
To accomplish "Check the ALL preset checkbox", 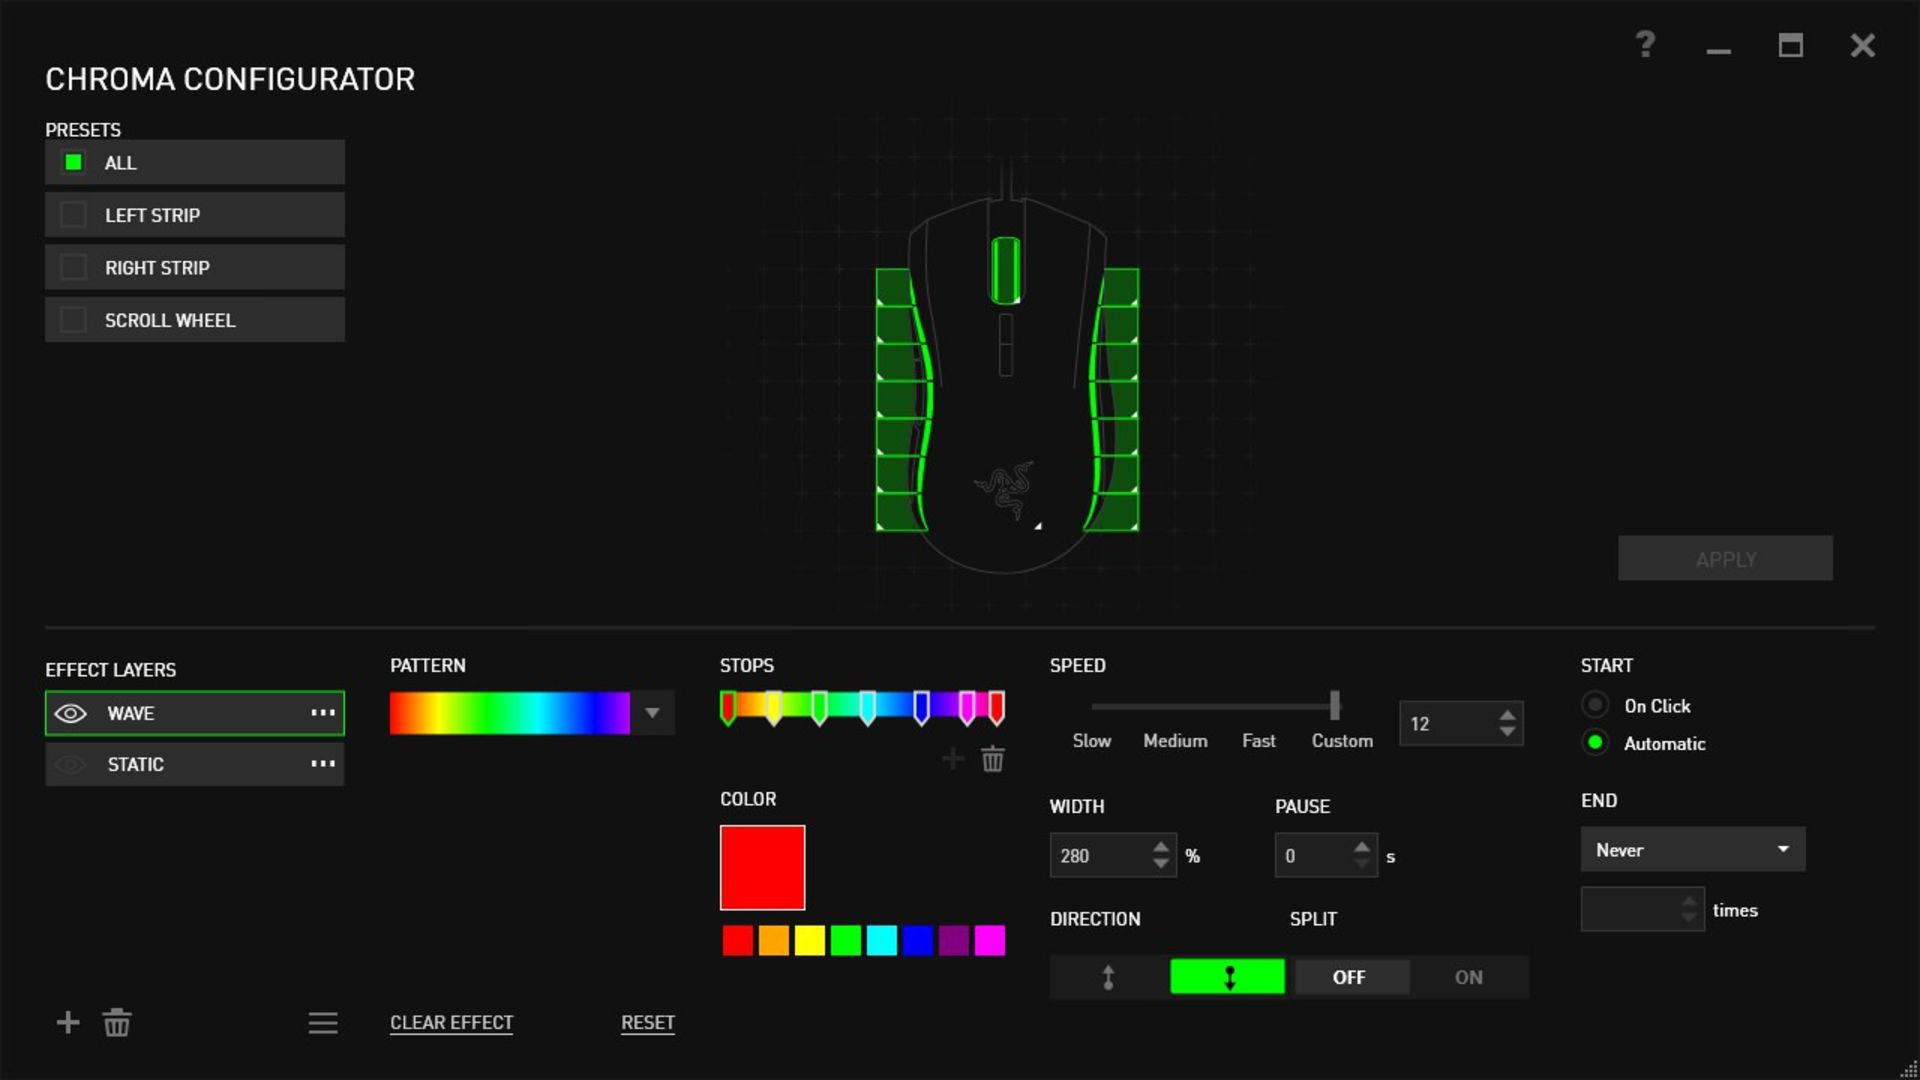I will (73, 162).
